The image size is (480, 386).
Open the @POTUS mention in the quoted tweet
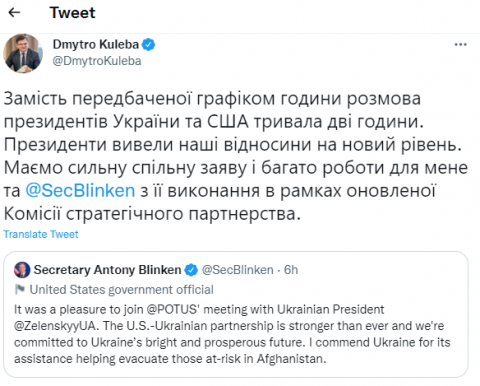pos(173,310)
